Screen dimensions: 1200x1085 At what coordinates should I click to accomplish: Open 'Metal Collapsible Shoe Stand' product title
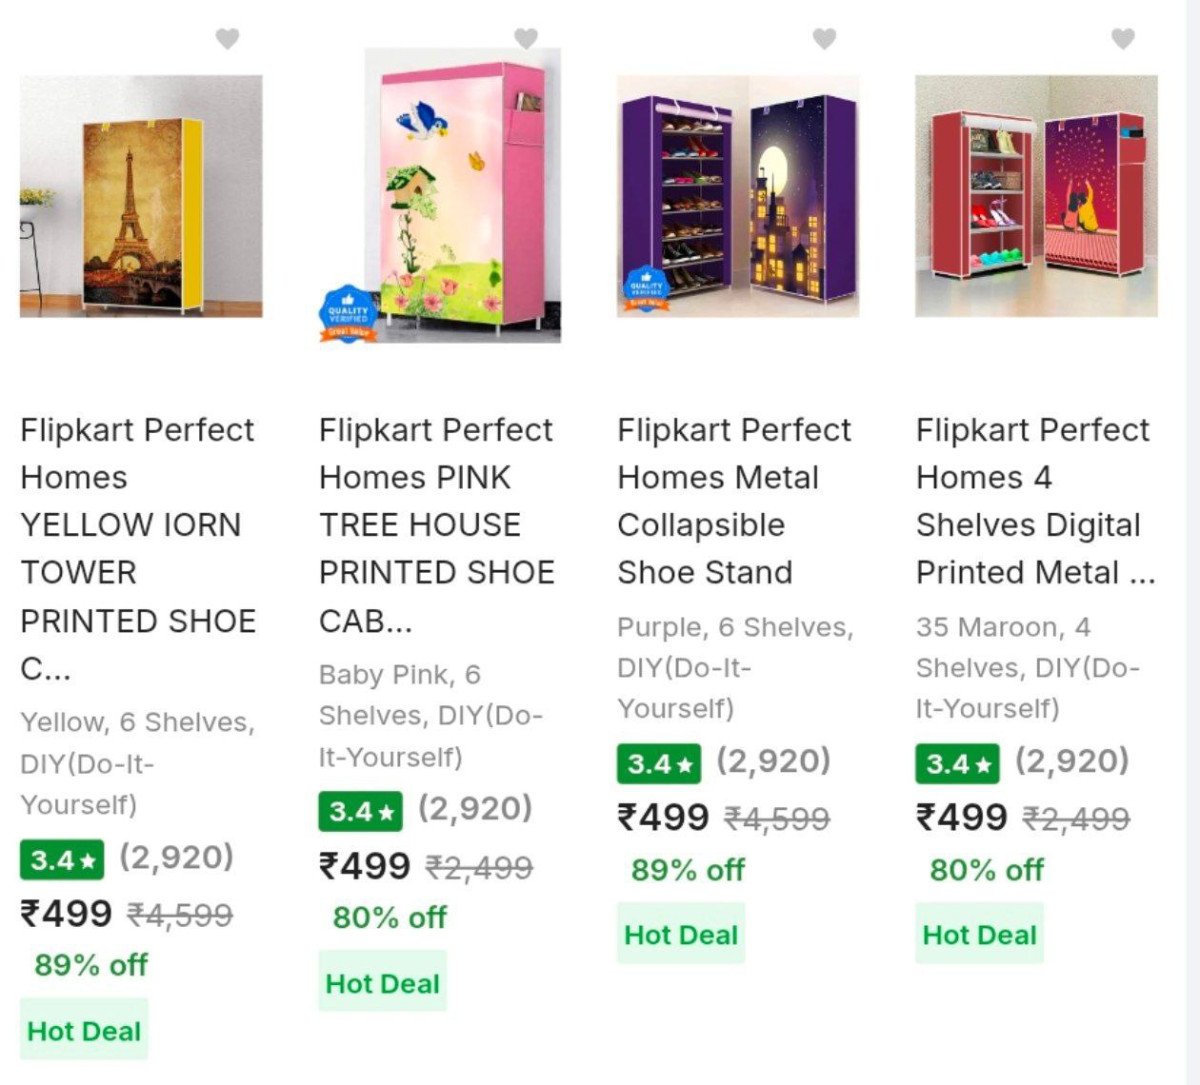coord(734,501)
